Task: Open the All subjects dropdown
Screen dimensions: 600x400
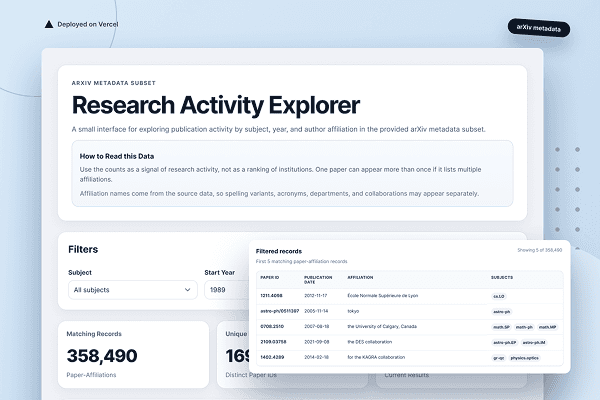Action: tap(133, 290)
